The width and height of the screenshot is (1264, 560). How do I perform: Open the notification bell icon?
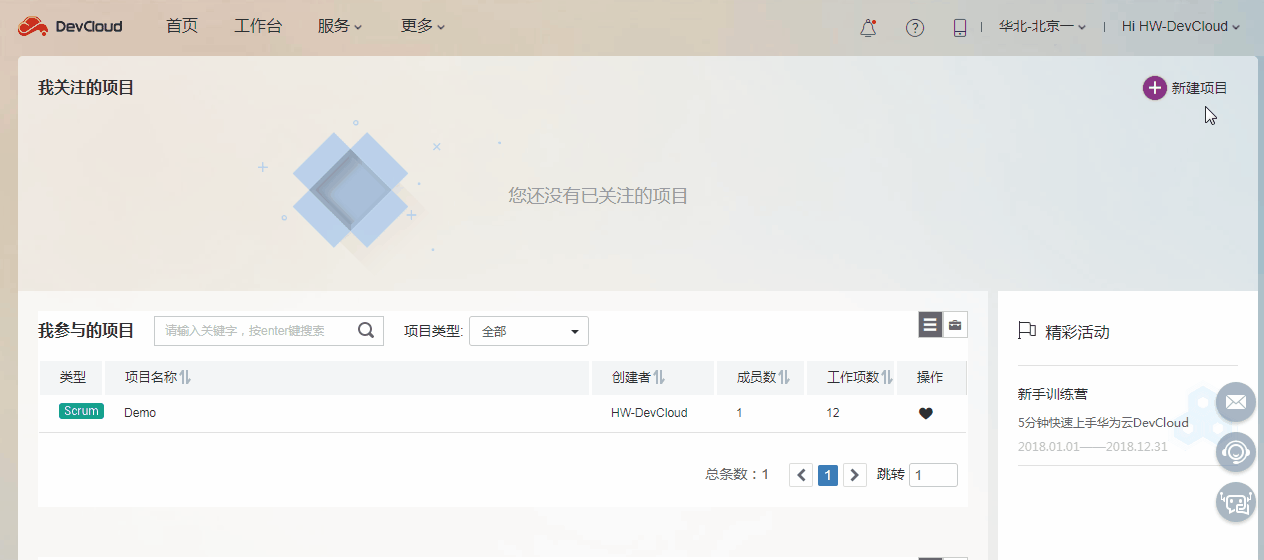coord(868,27)
